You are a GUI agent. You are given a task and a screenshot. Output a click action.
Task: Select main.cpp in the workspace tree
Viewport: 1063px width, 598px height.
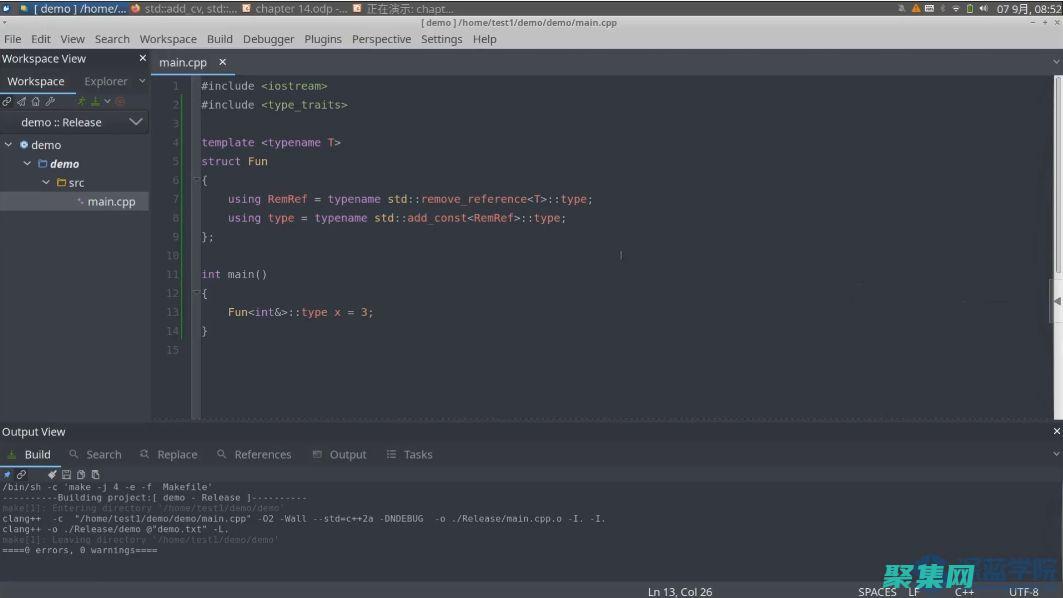(111, 202)
